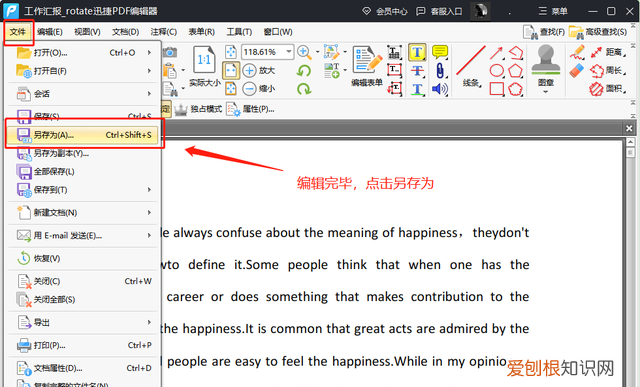
Task: Select the sound annotation speaker tool
Action: tap(440, 89)
